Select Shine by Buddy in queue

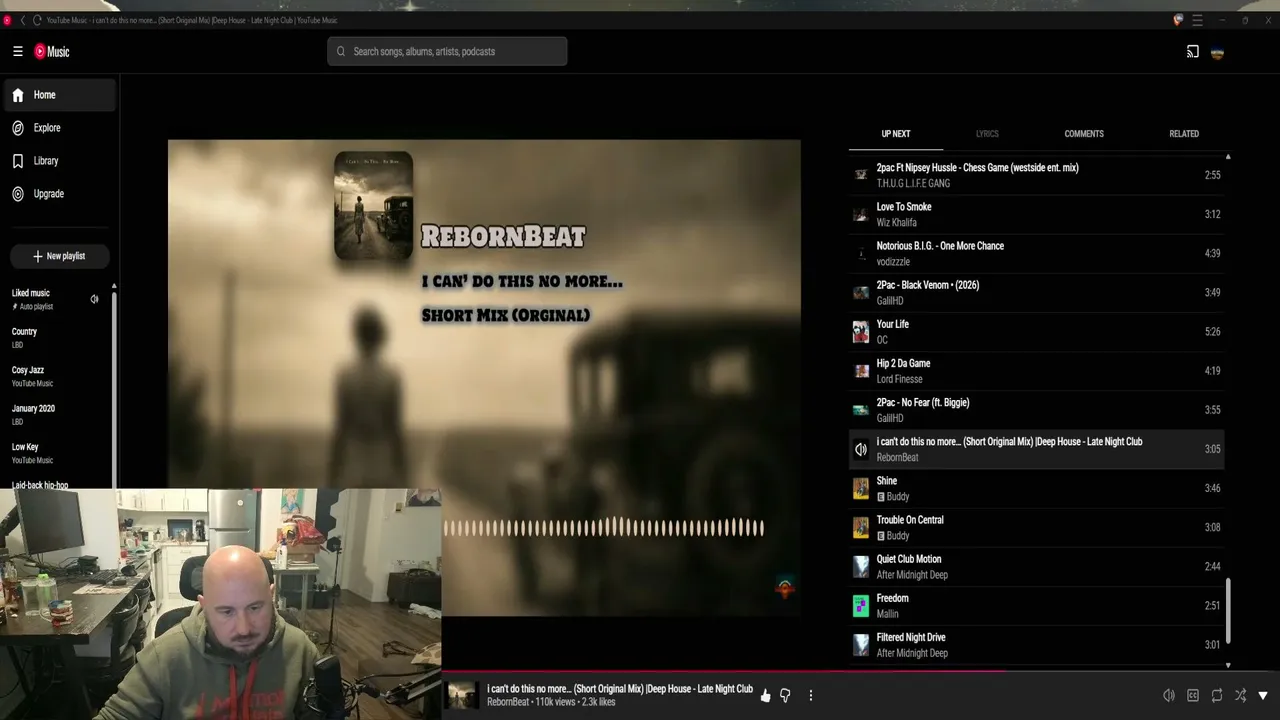point(1036,488)
